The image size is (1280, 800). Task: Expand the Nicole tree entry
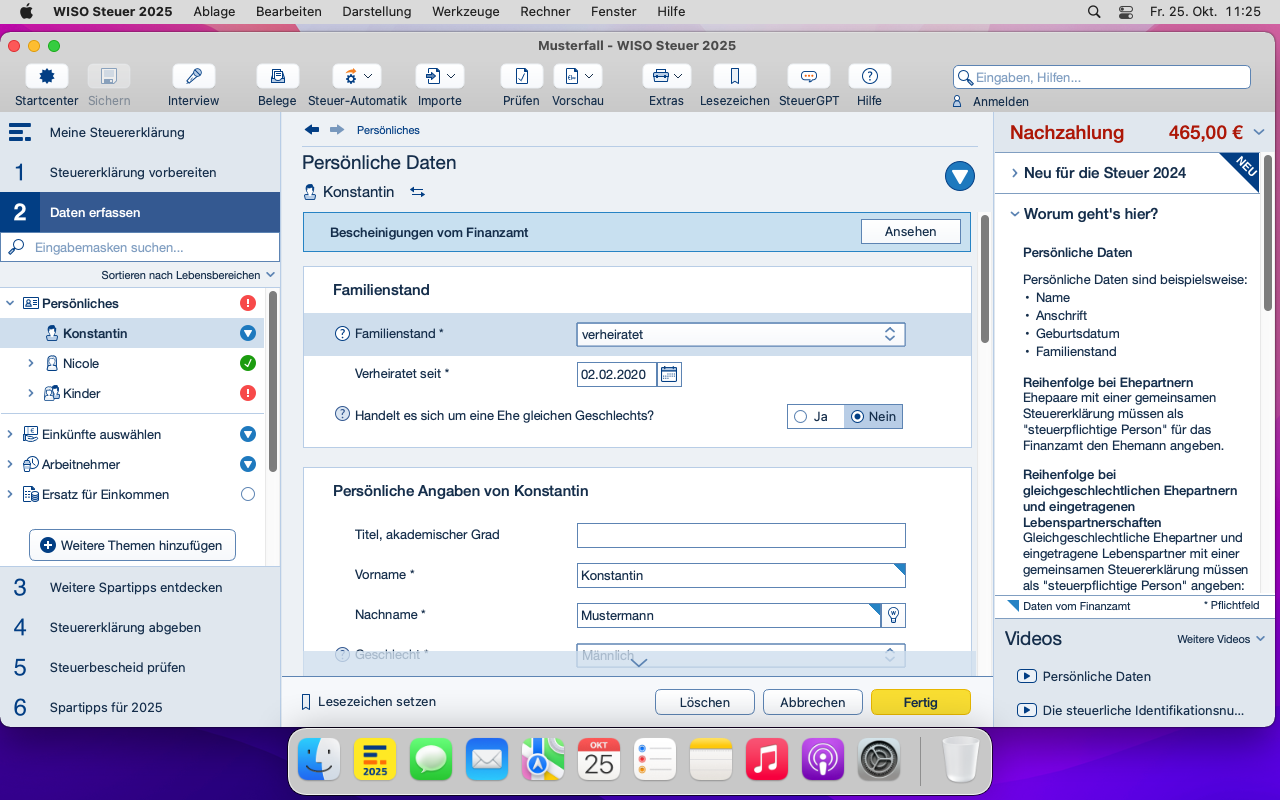coord(30,364)
